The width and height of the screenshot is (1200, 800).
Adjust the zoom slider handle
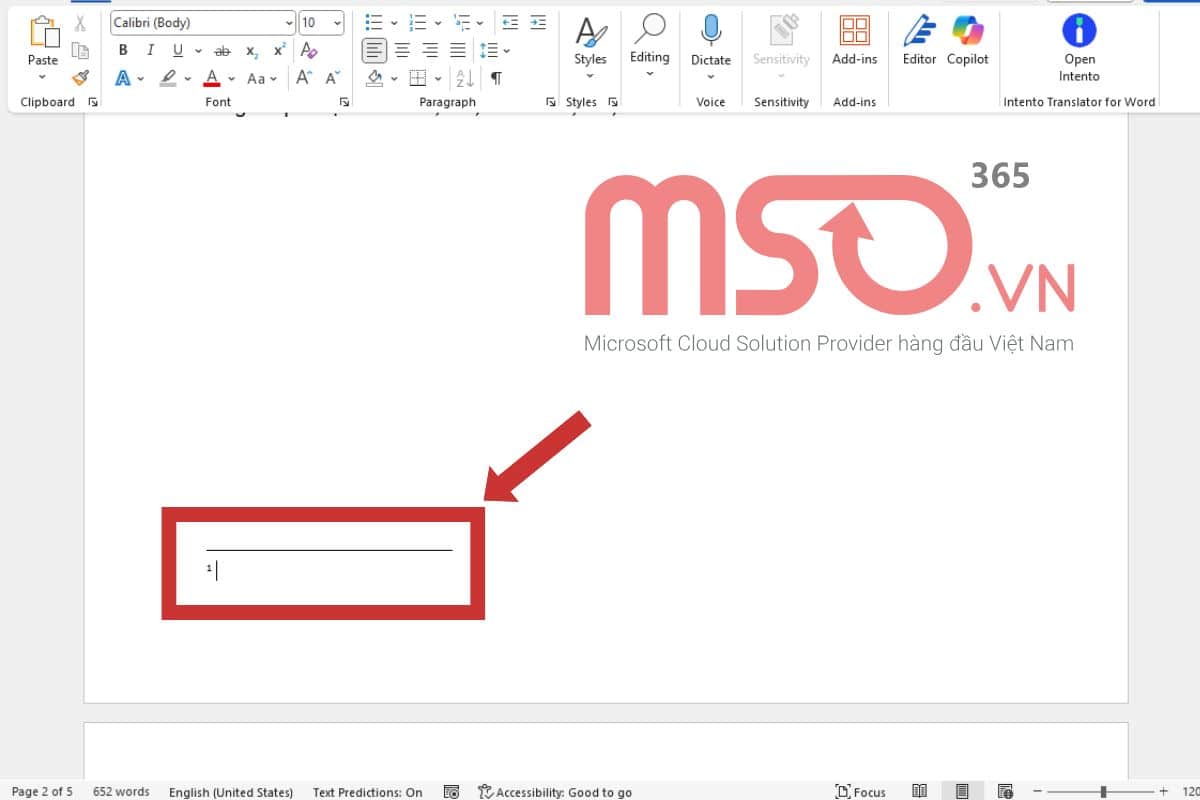tap(1104, 792)
